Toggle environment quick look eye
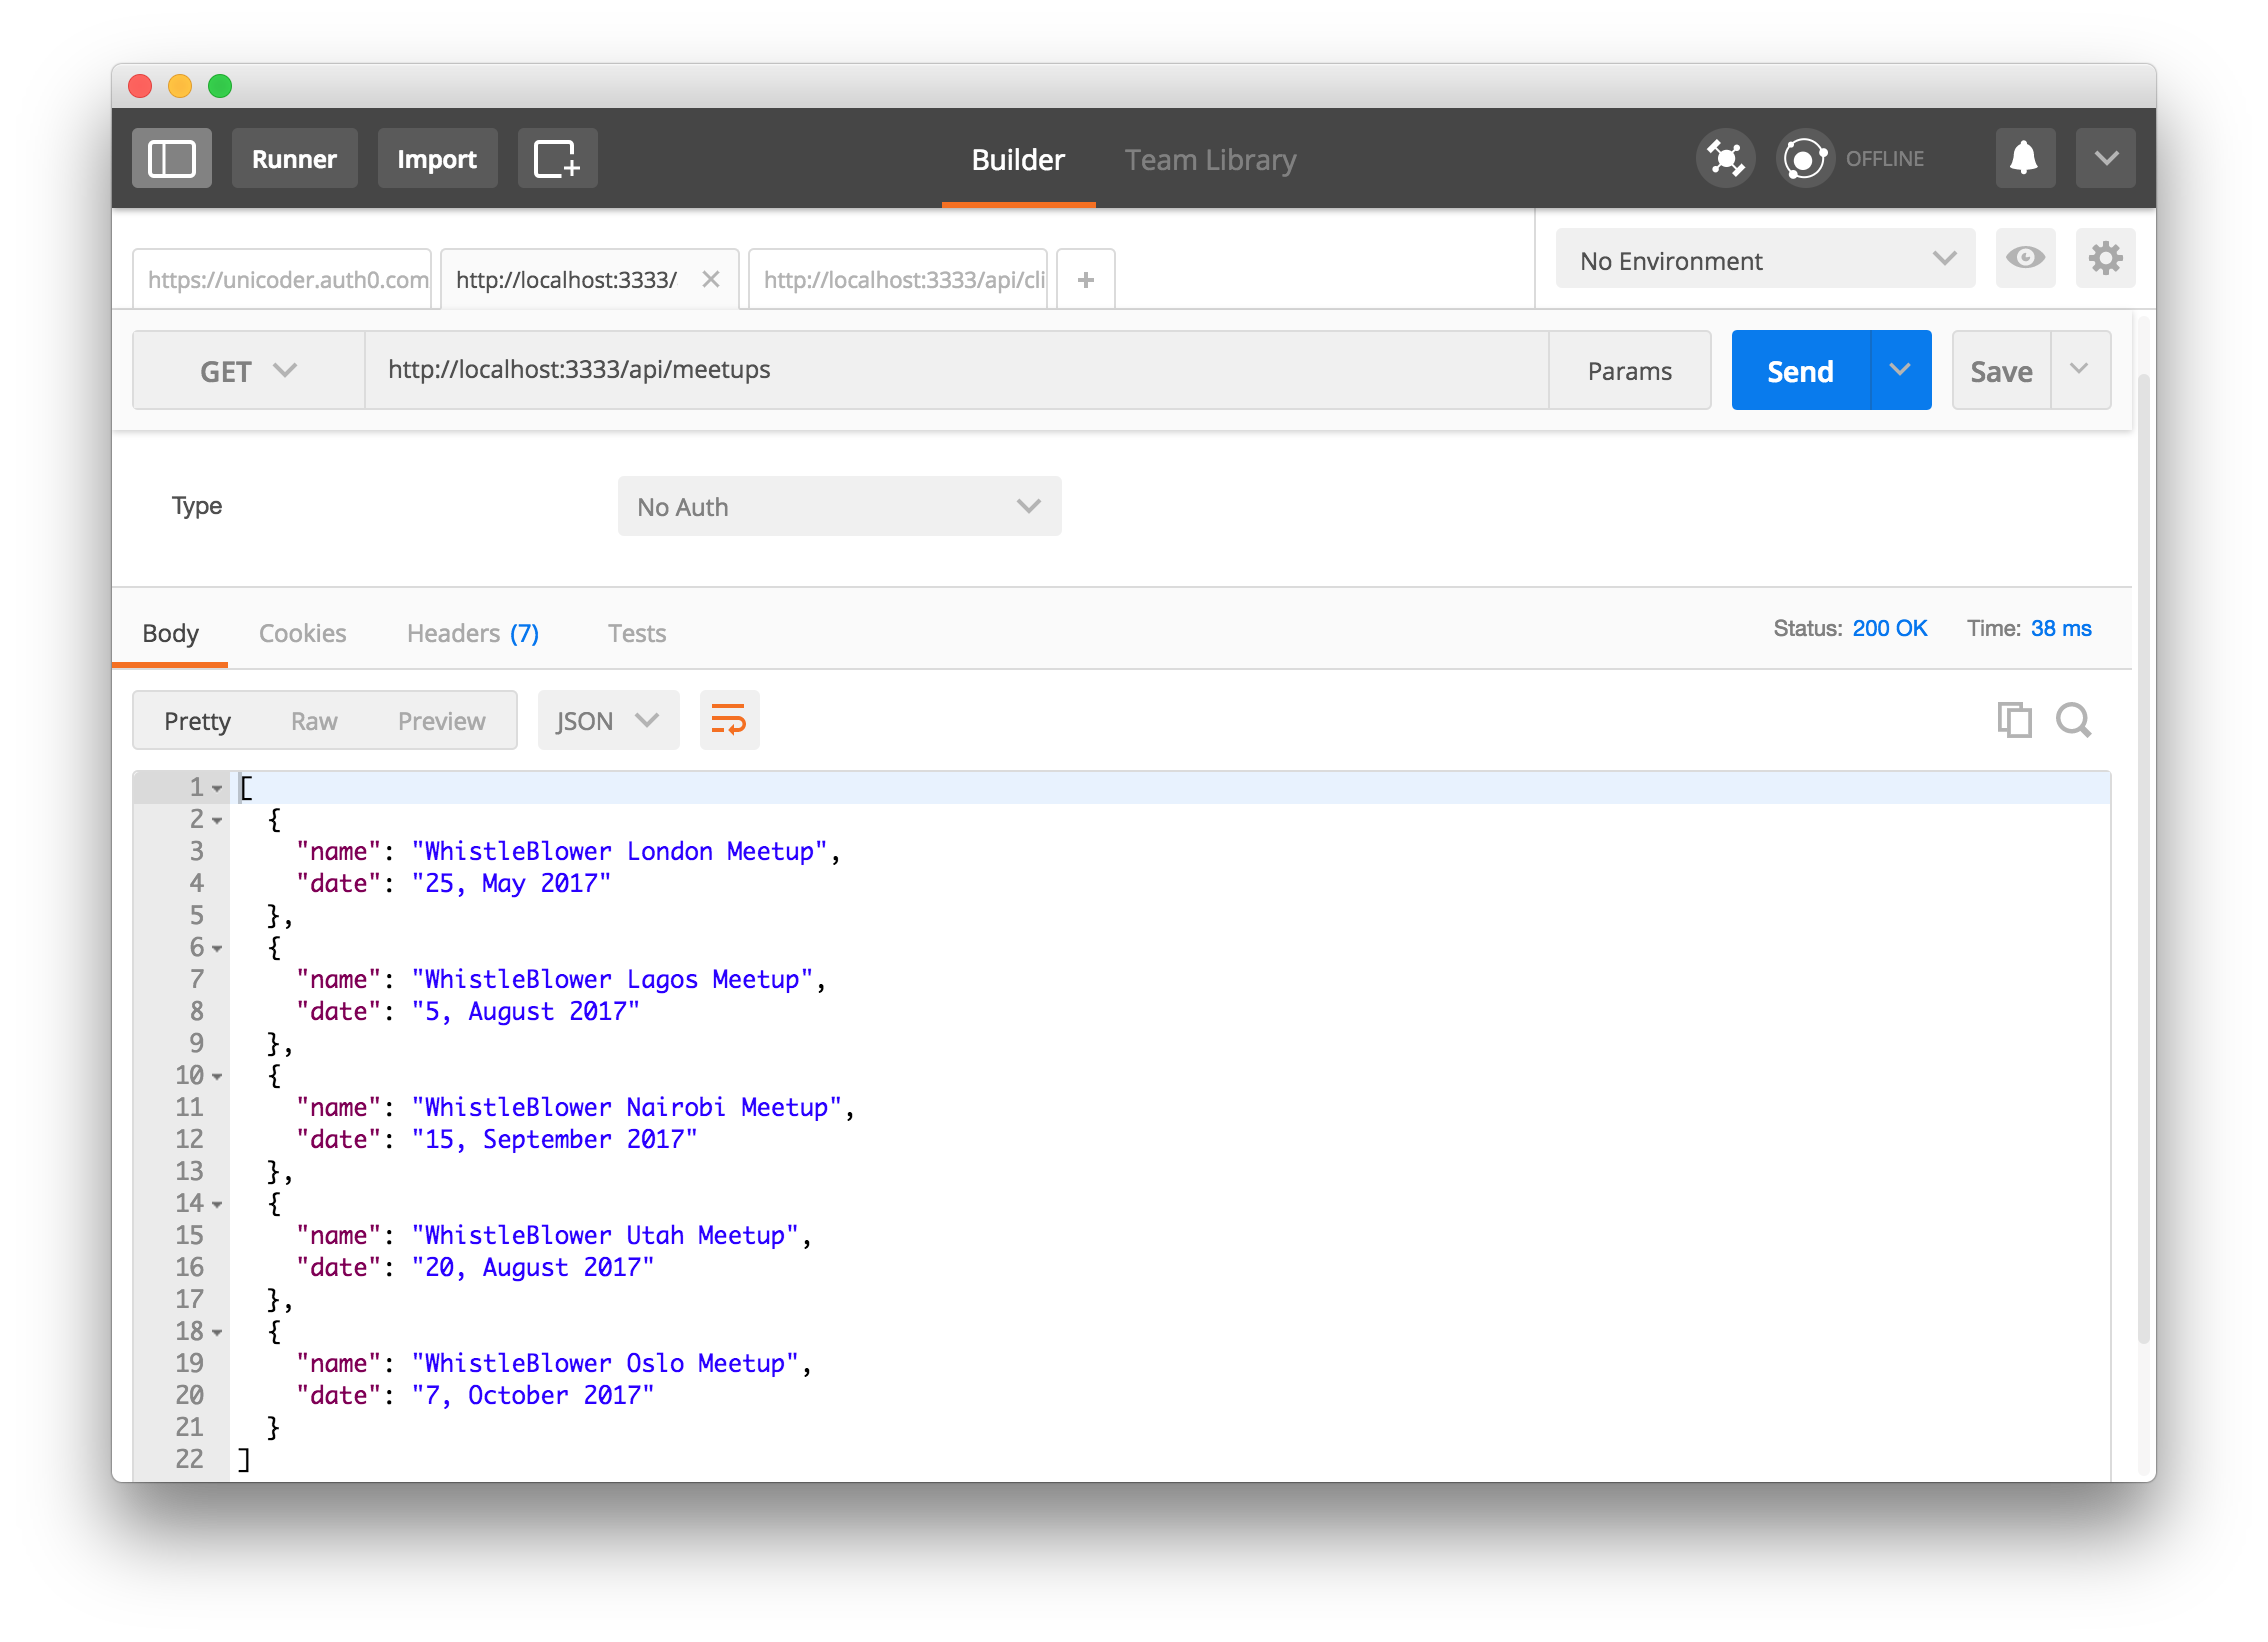 [x=2025, y=259]
